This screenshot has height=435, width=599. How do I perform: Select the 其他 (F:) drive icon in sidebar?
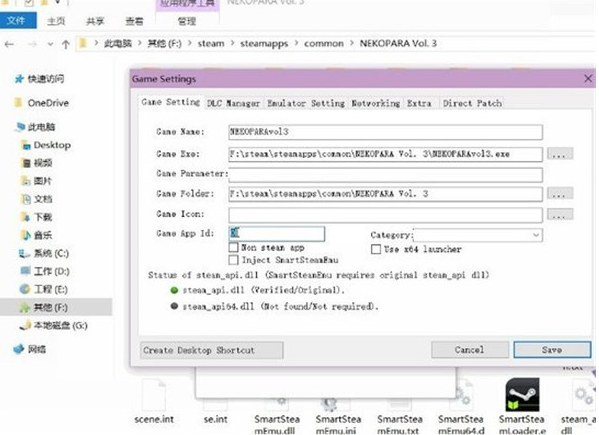coord(25,307)
